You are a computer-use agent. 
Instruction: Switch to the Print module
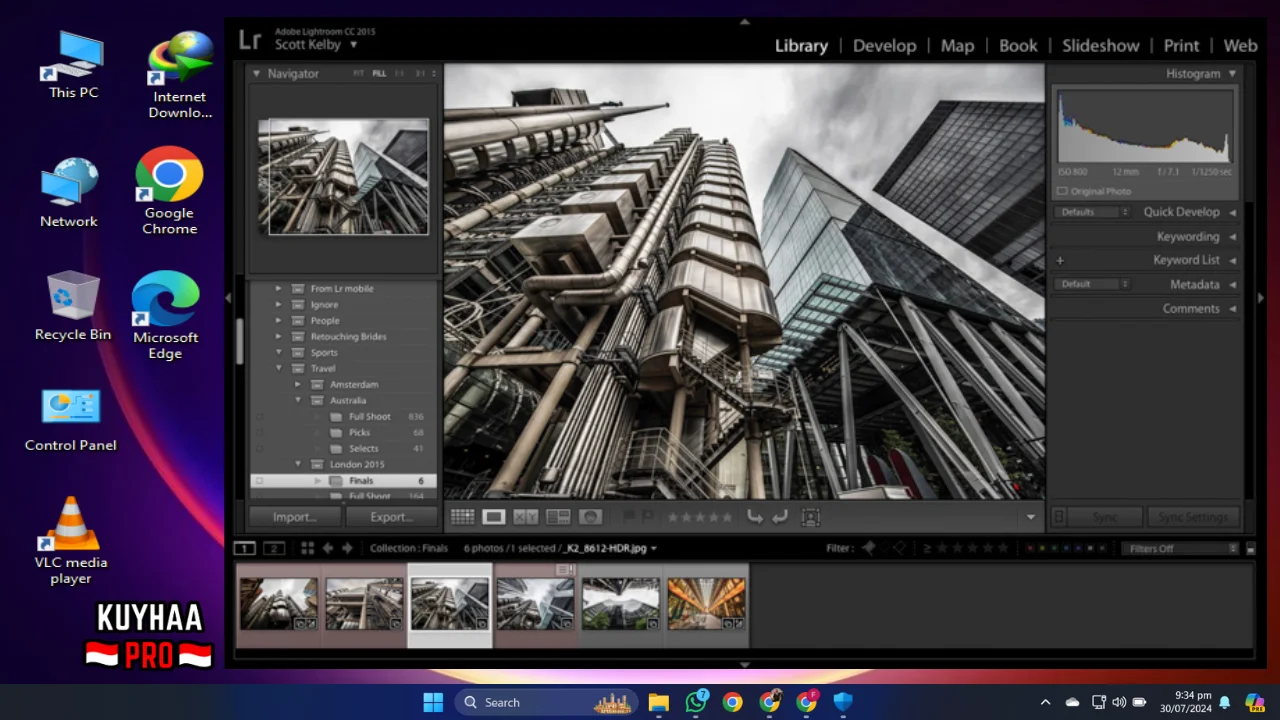(x=1181, y=46)
